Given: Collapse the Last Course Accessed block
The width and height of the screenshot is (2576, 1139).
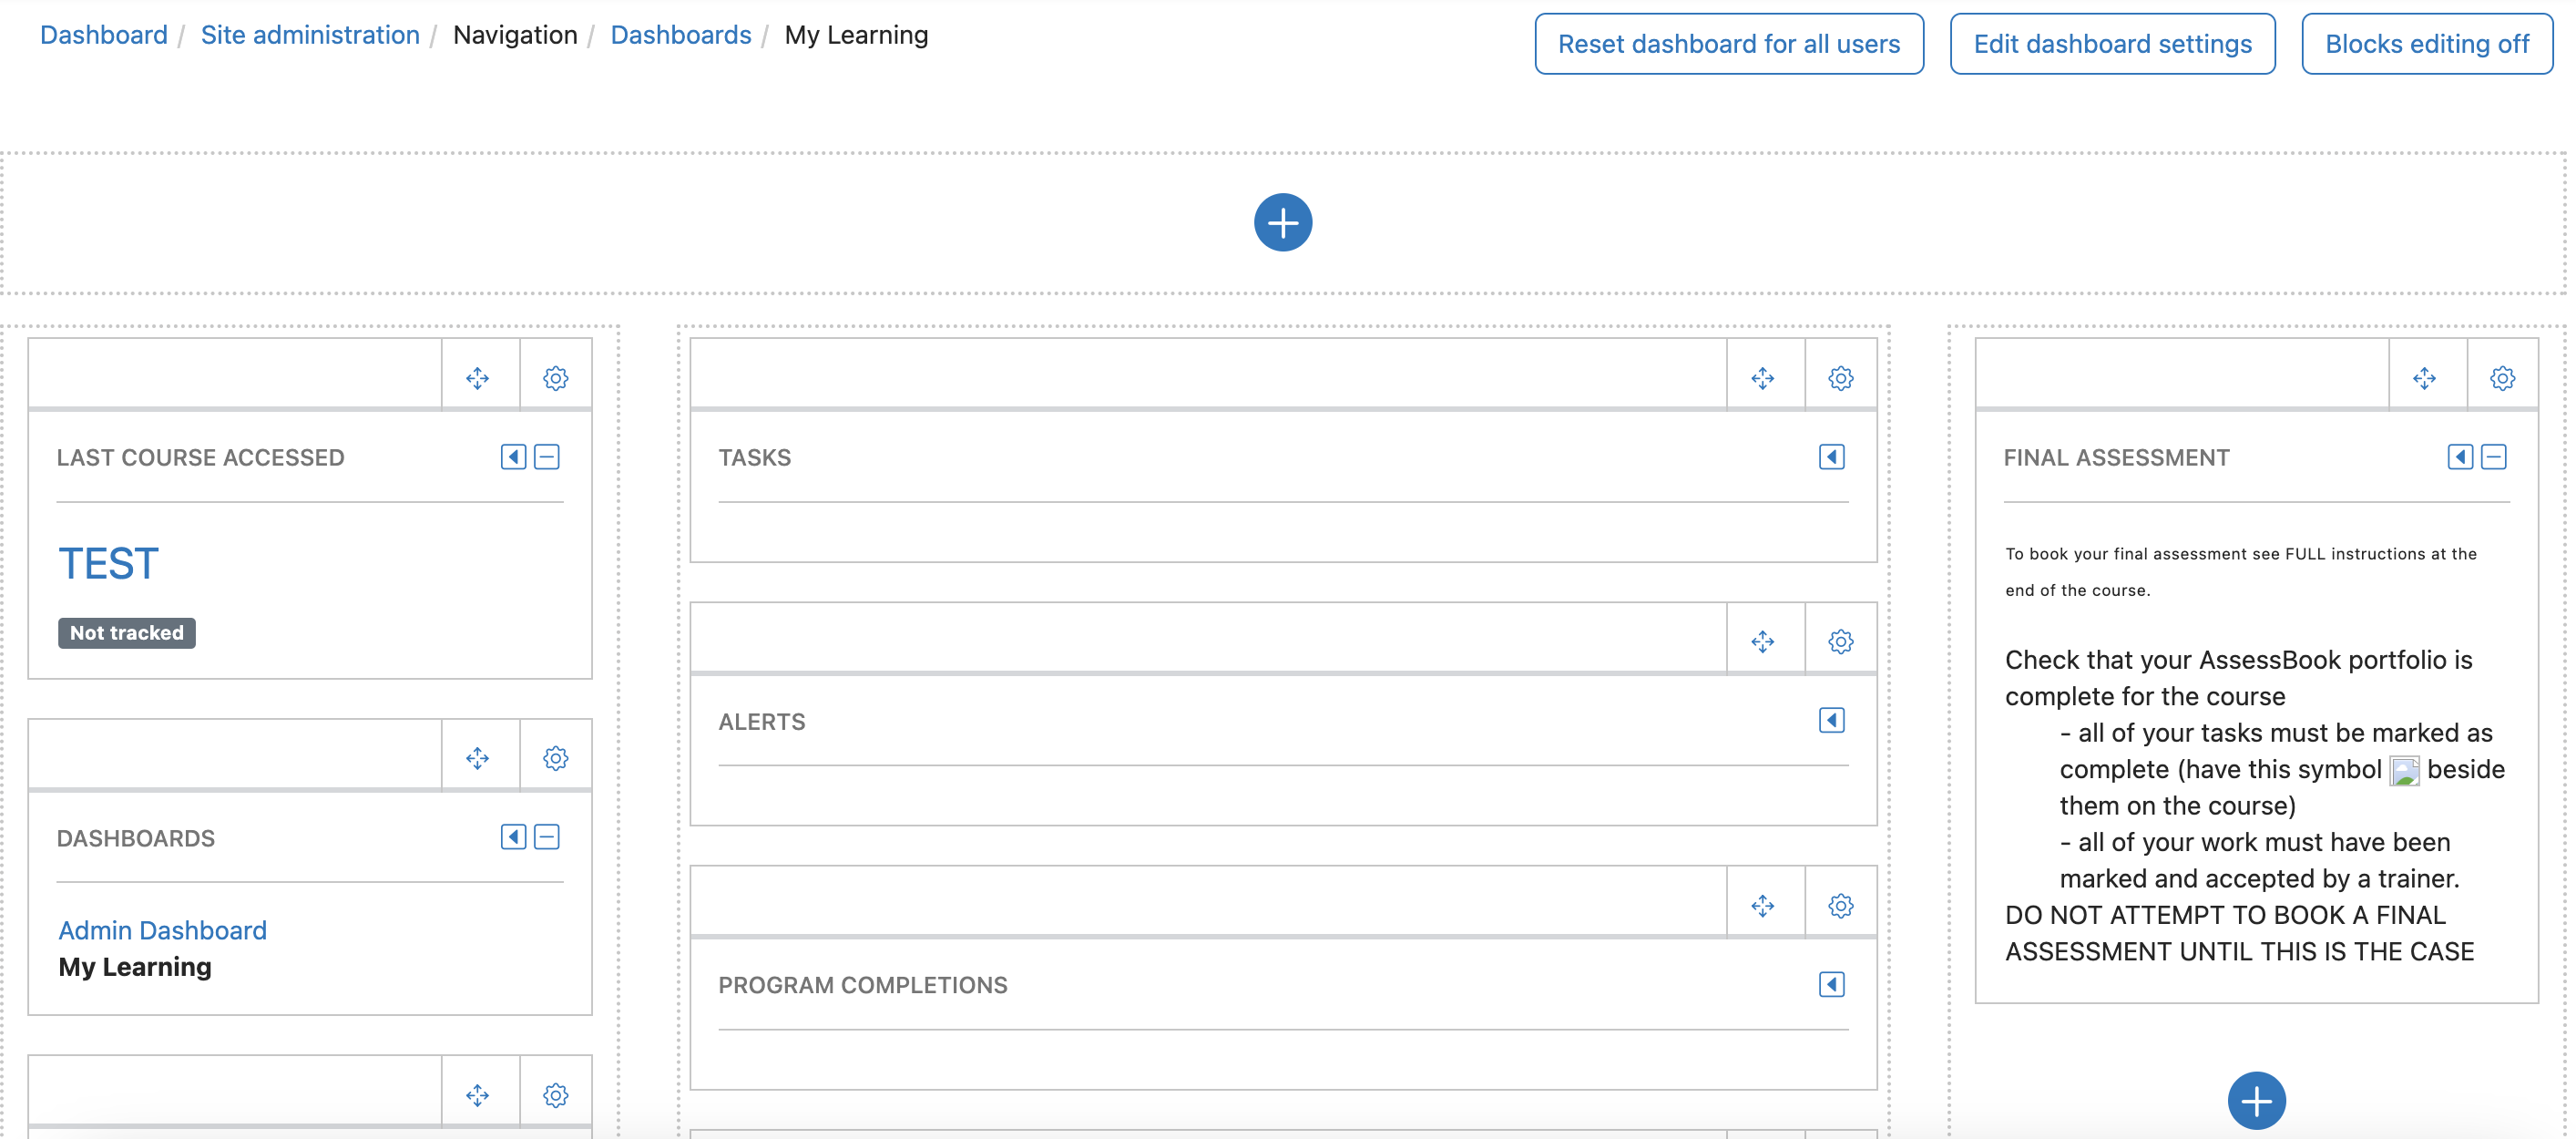Looking at the screenshot, I should 547,457.
